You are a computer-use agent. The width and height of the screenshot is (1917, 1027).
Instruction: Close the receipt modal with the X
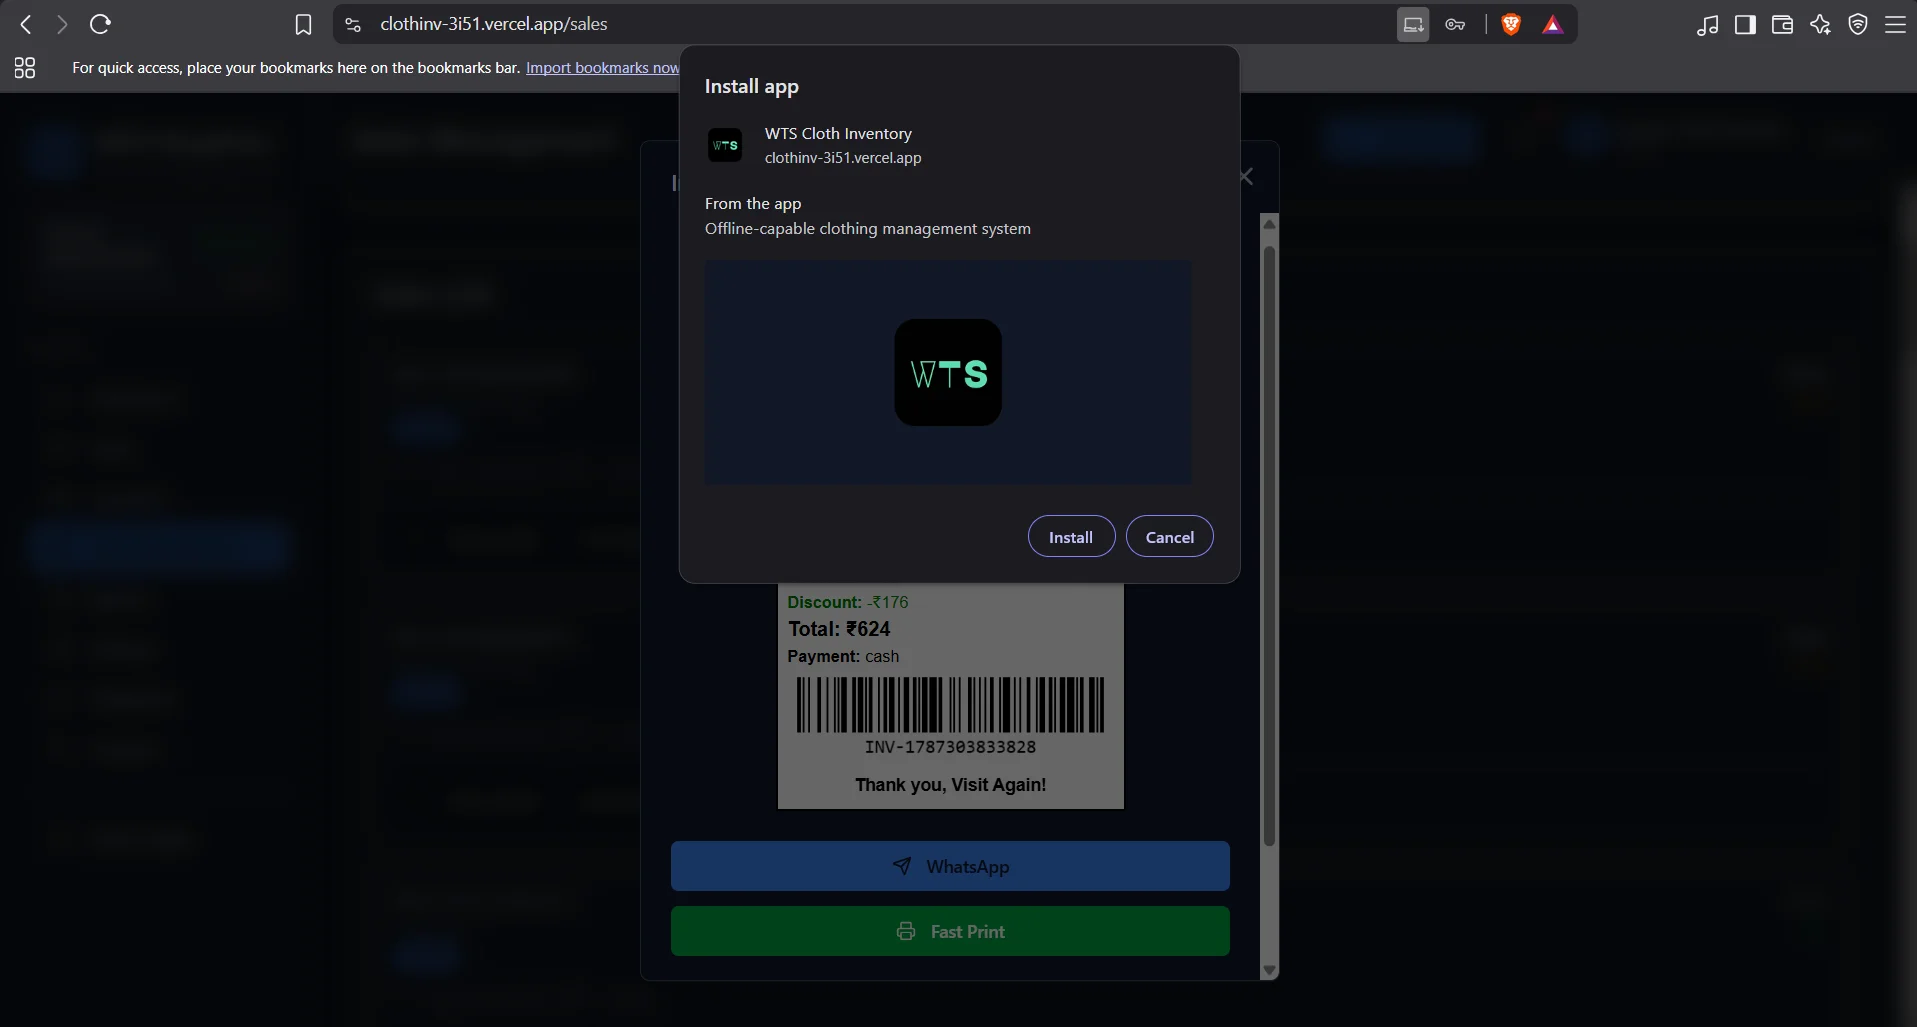click(x=1246, y=177)
